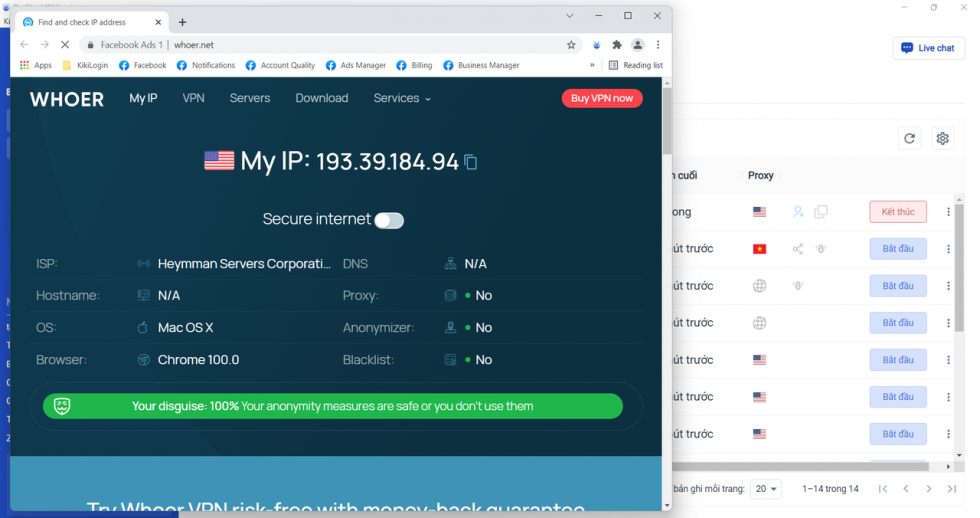The width and height of the screenshot is (980, 518).
Task: Open the Account Quality bookmark
Action: (x=281, y=65)
